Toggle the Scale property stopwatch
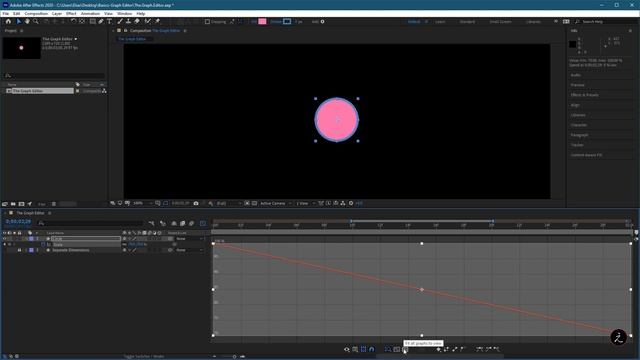Image resolution: width=640 pixels, height=360 pixels. click(43, 244)
